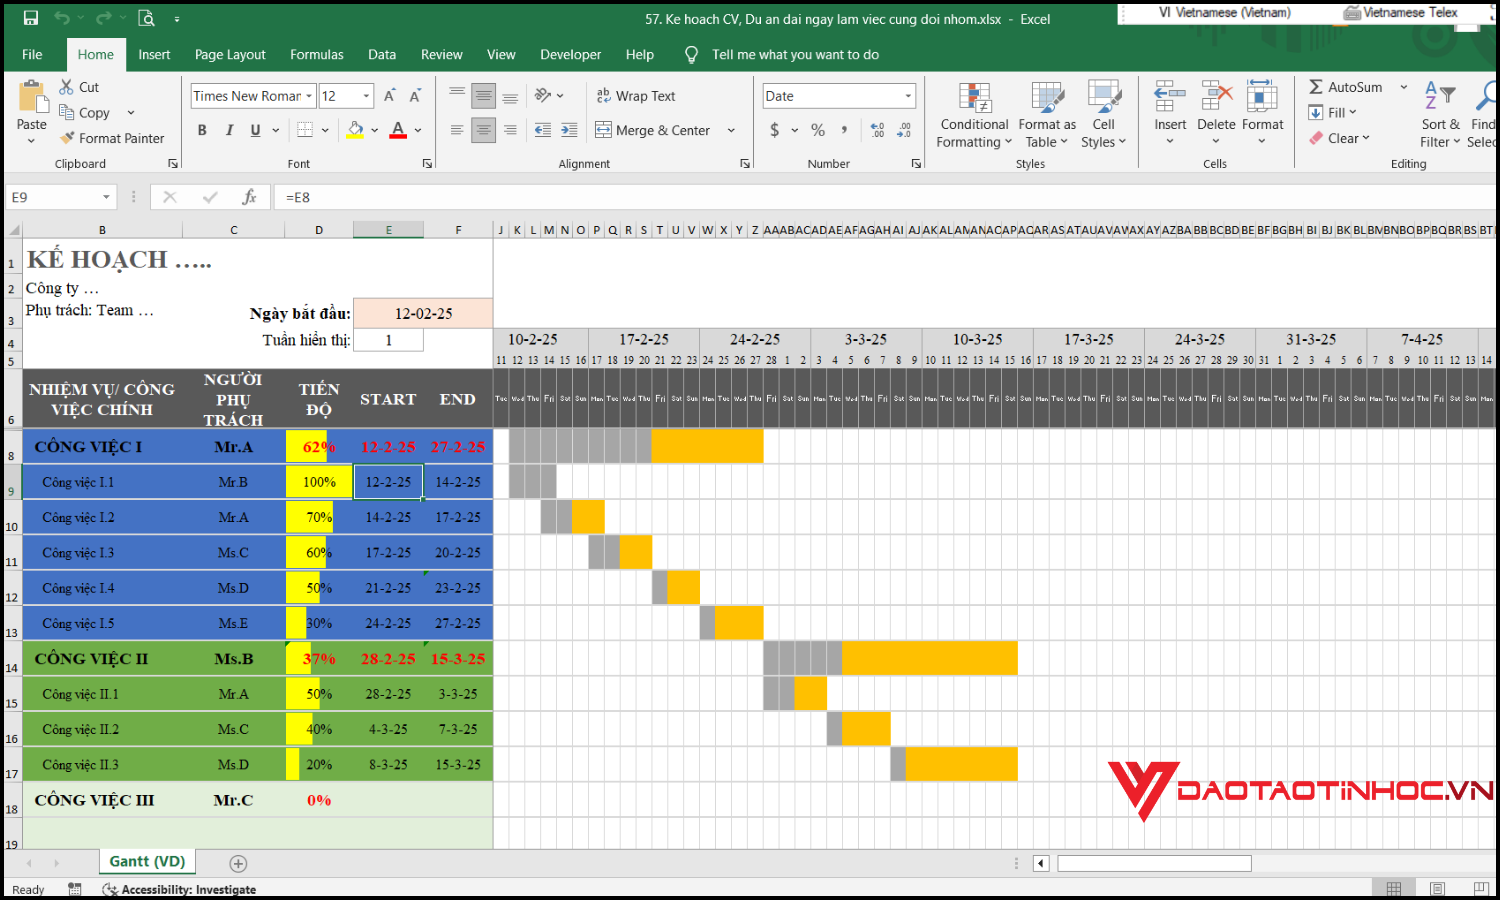Open the Date number format dropdown

click(x=908, y=96)
